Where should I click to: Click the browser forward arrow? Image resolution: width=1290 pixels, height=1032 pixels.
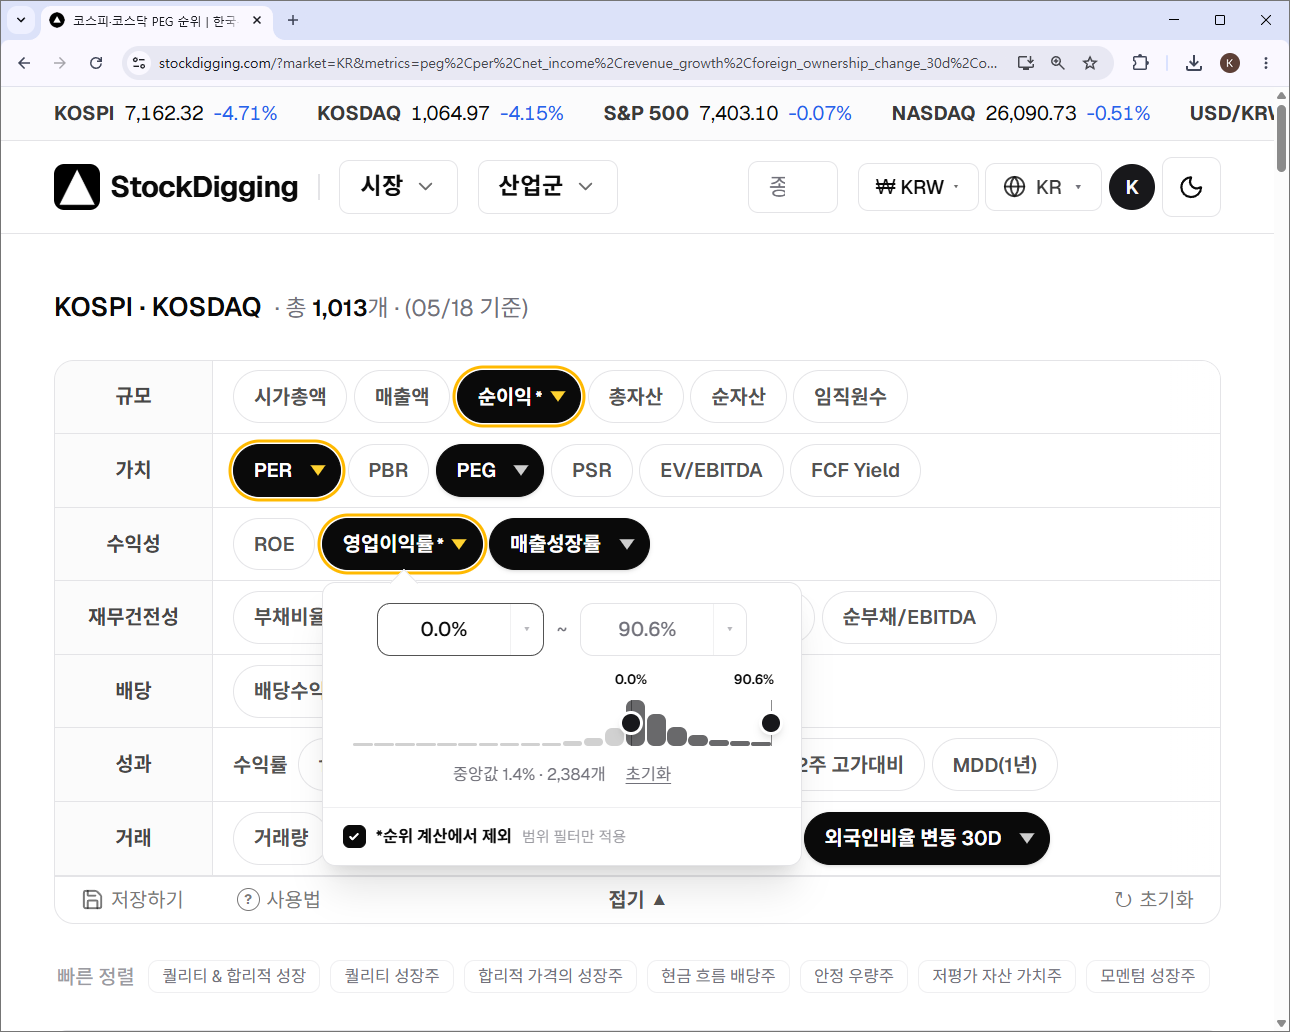pyautogui.click(x=60, y=62)
